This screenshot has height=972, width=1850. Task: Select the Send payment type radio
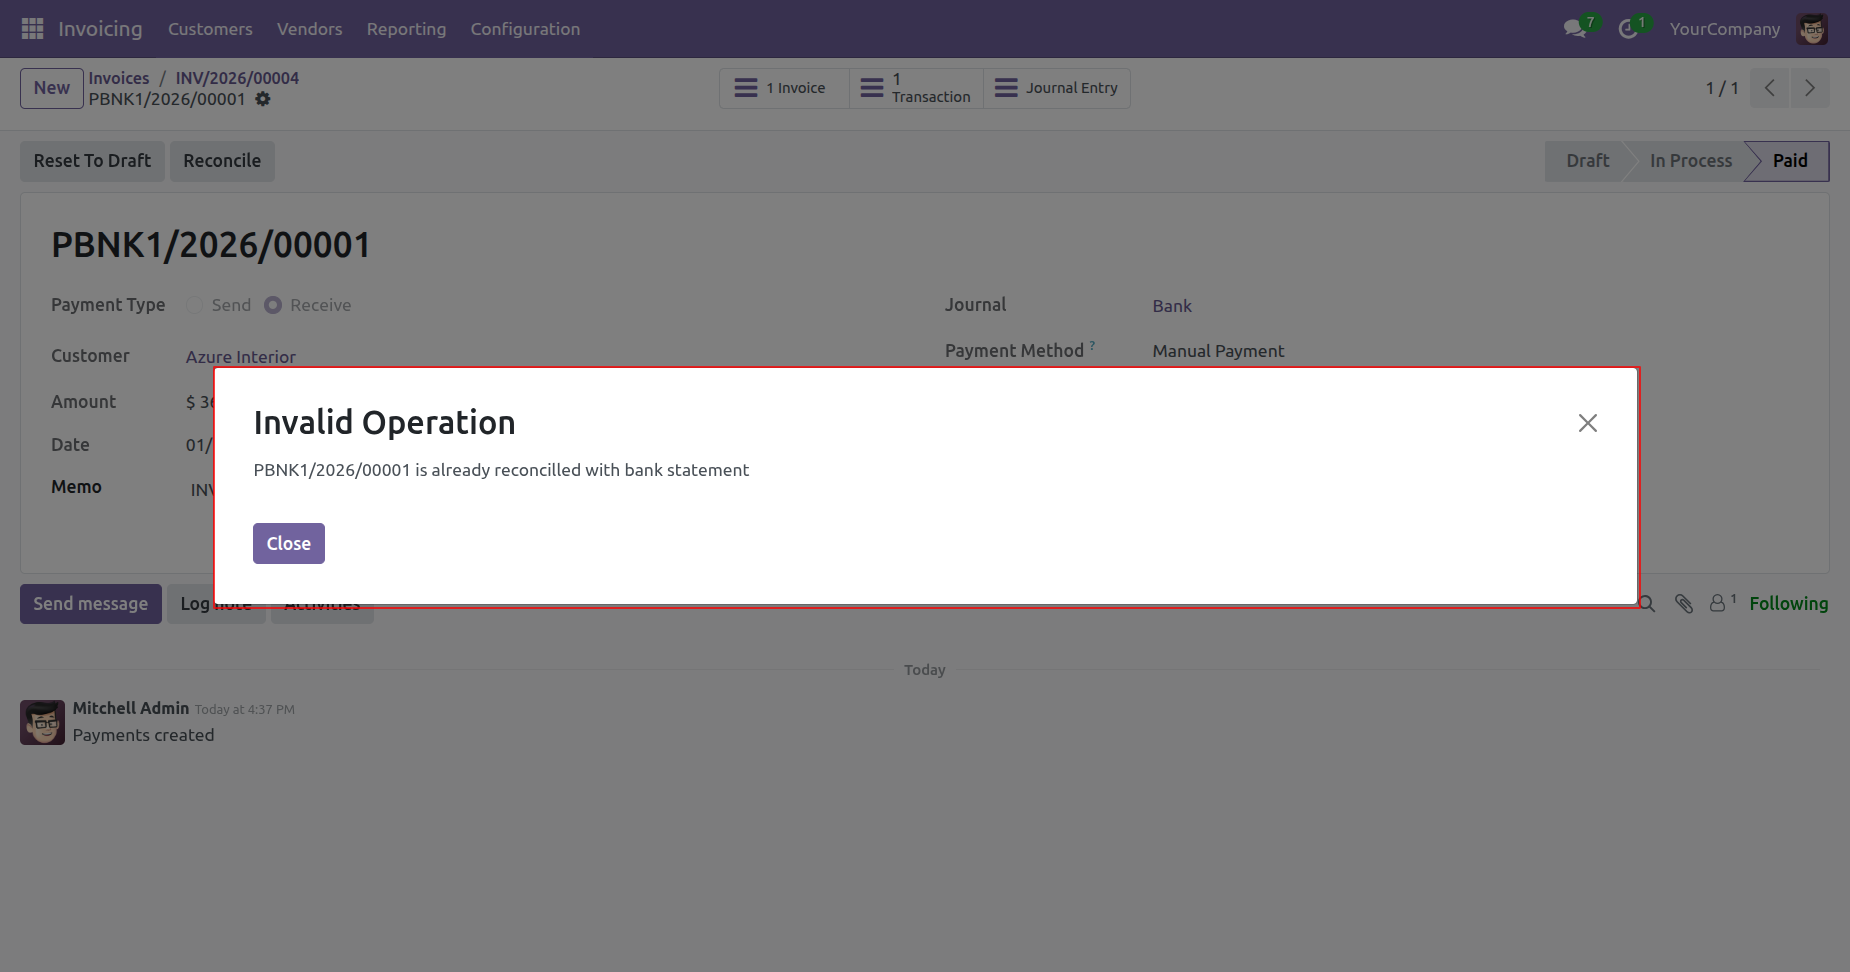point(195,305)
